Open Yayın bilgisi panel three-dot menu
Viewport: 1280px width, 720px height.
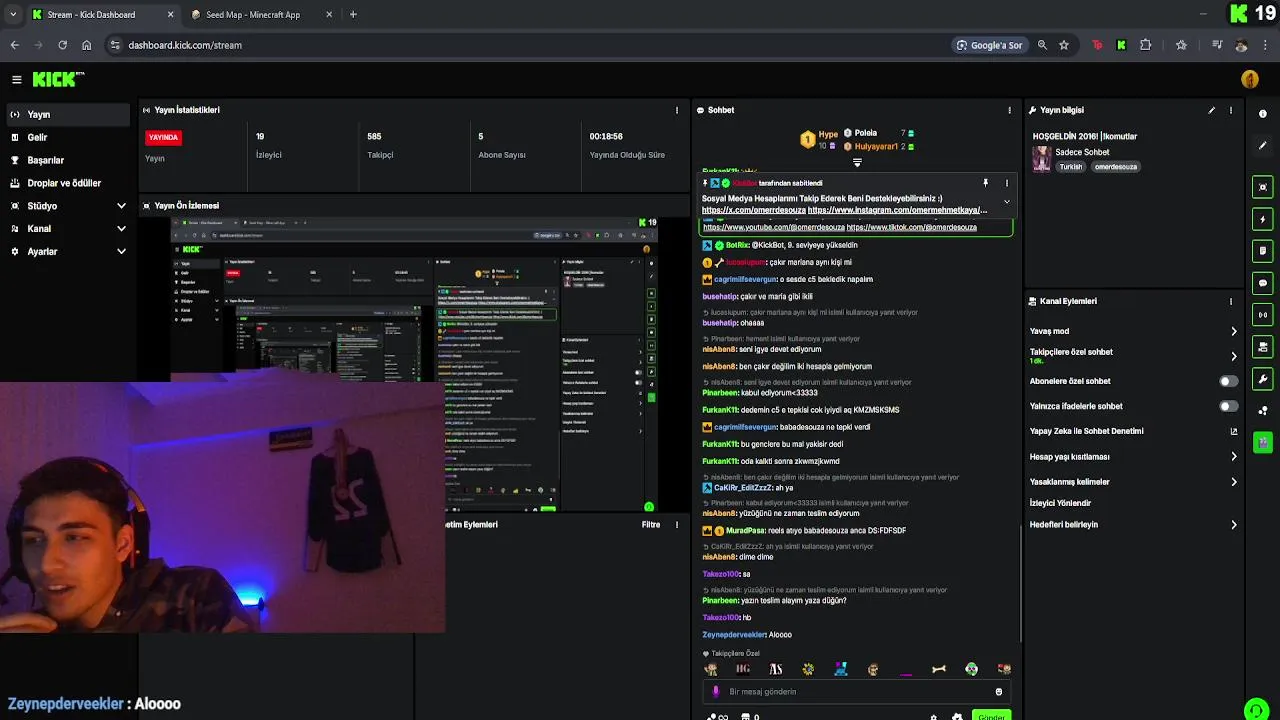[x=1231, y=110]
